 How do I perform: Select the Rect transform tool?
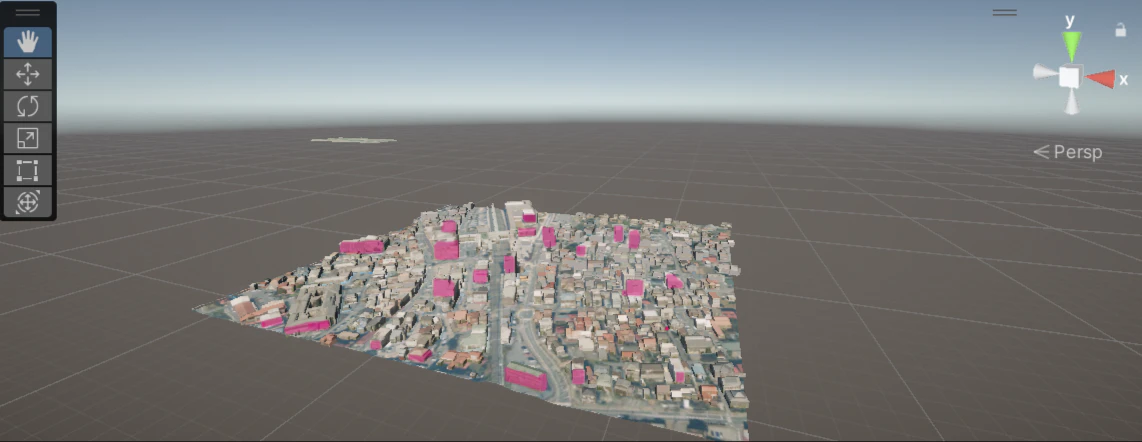click(x=28, y=170)
